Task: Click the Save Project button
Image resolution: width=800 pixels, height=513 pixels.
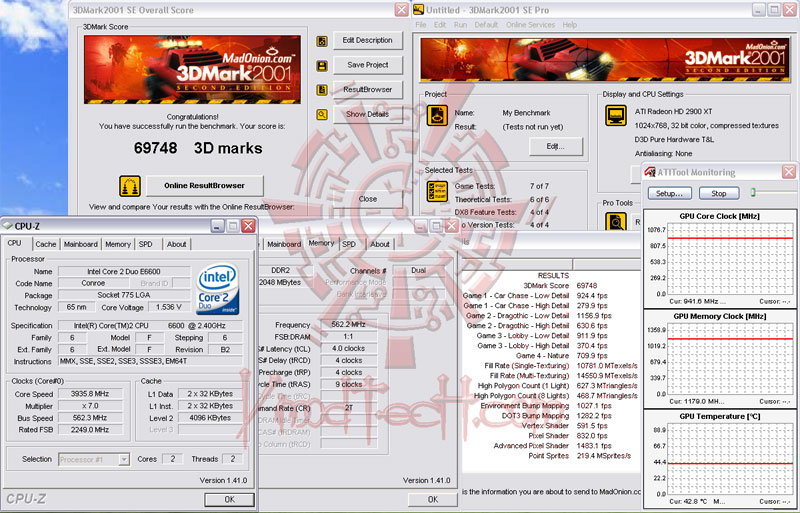Action: pos(368,65)
